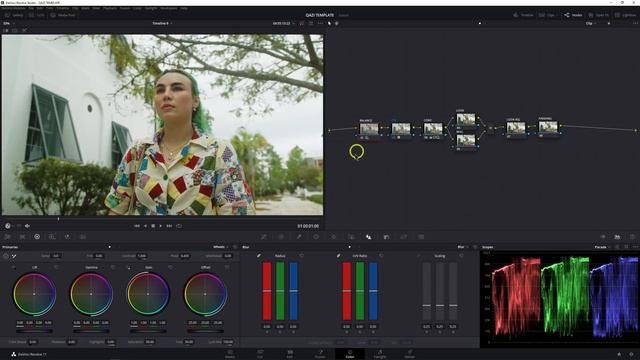This screenshot has height=360, width=640.
Task: Reset all Primaries wheels
Action: pos(235,247)
